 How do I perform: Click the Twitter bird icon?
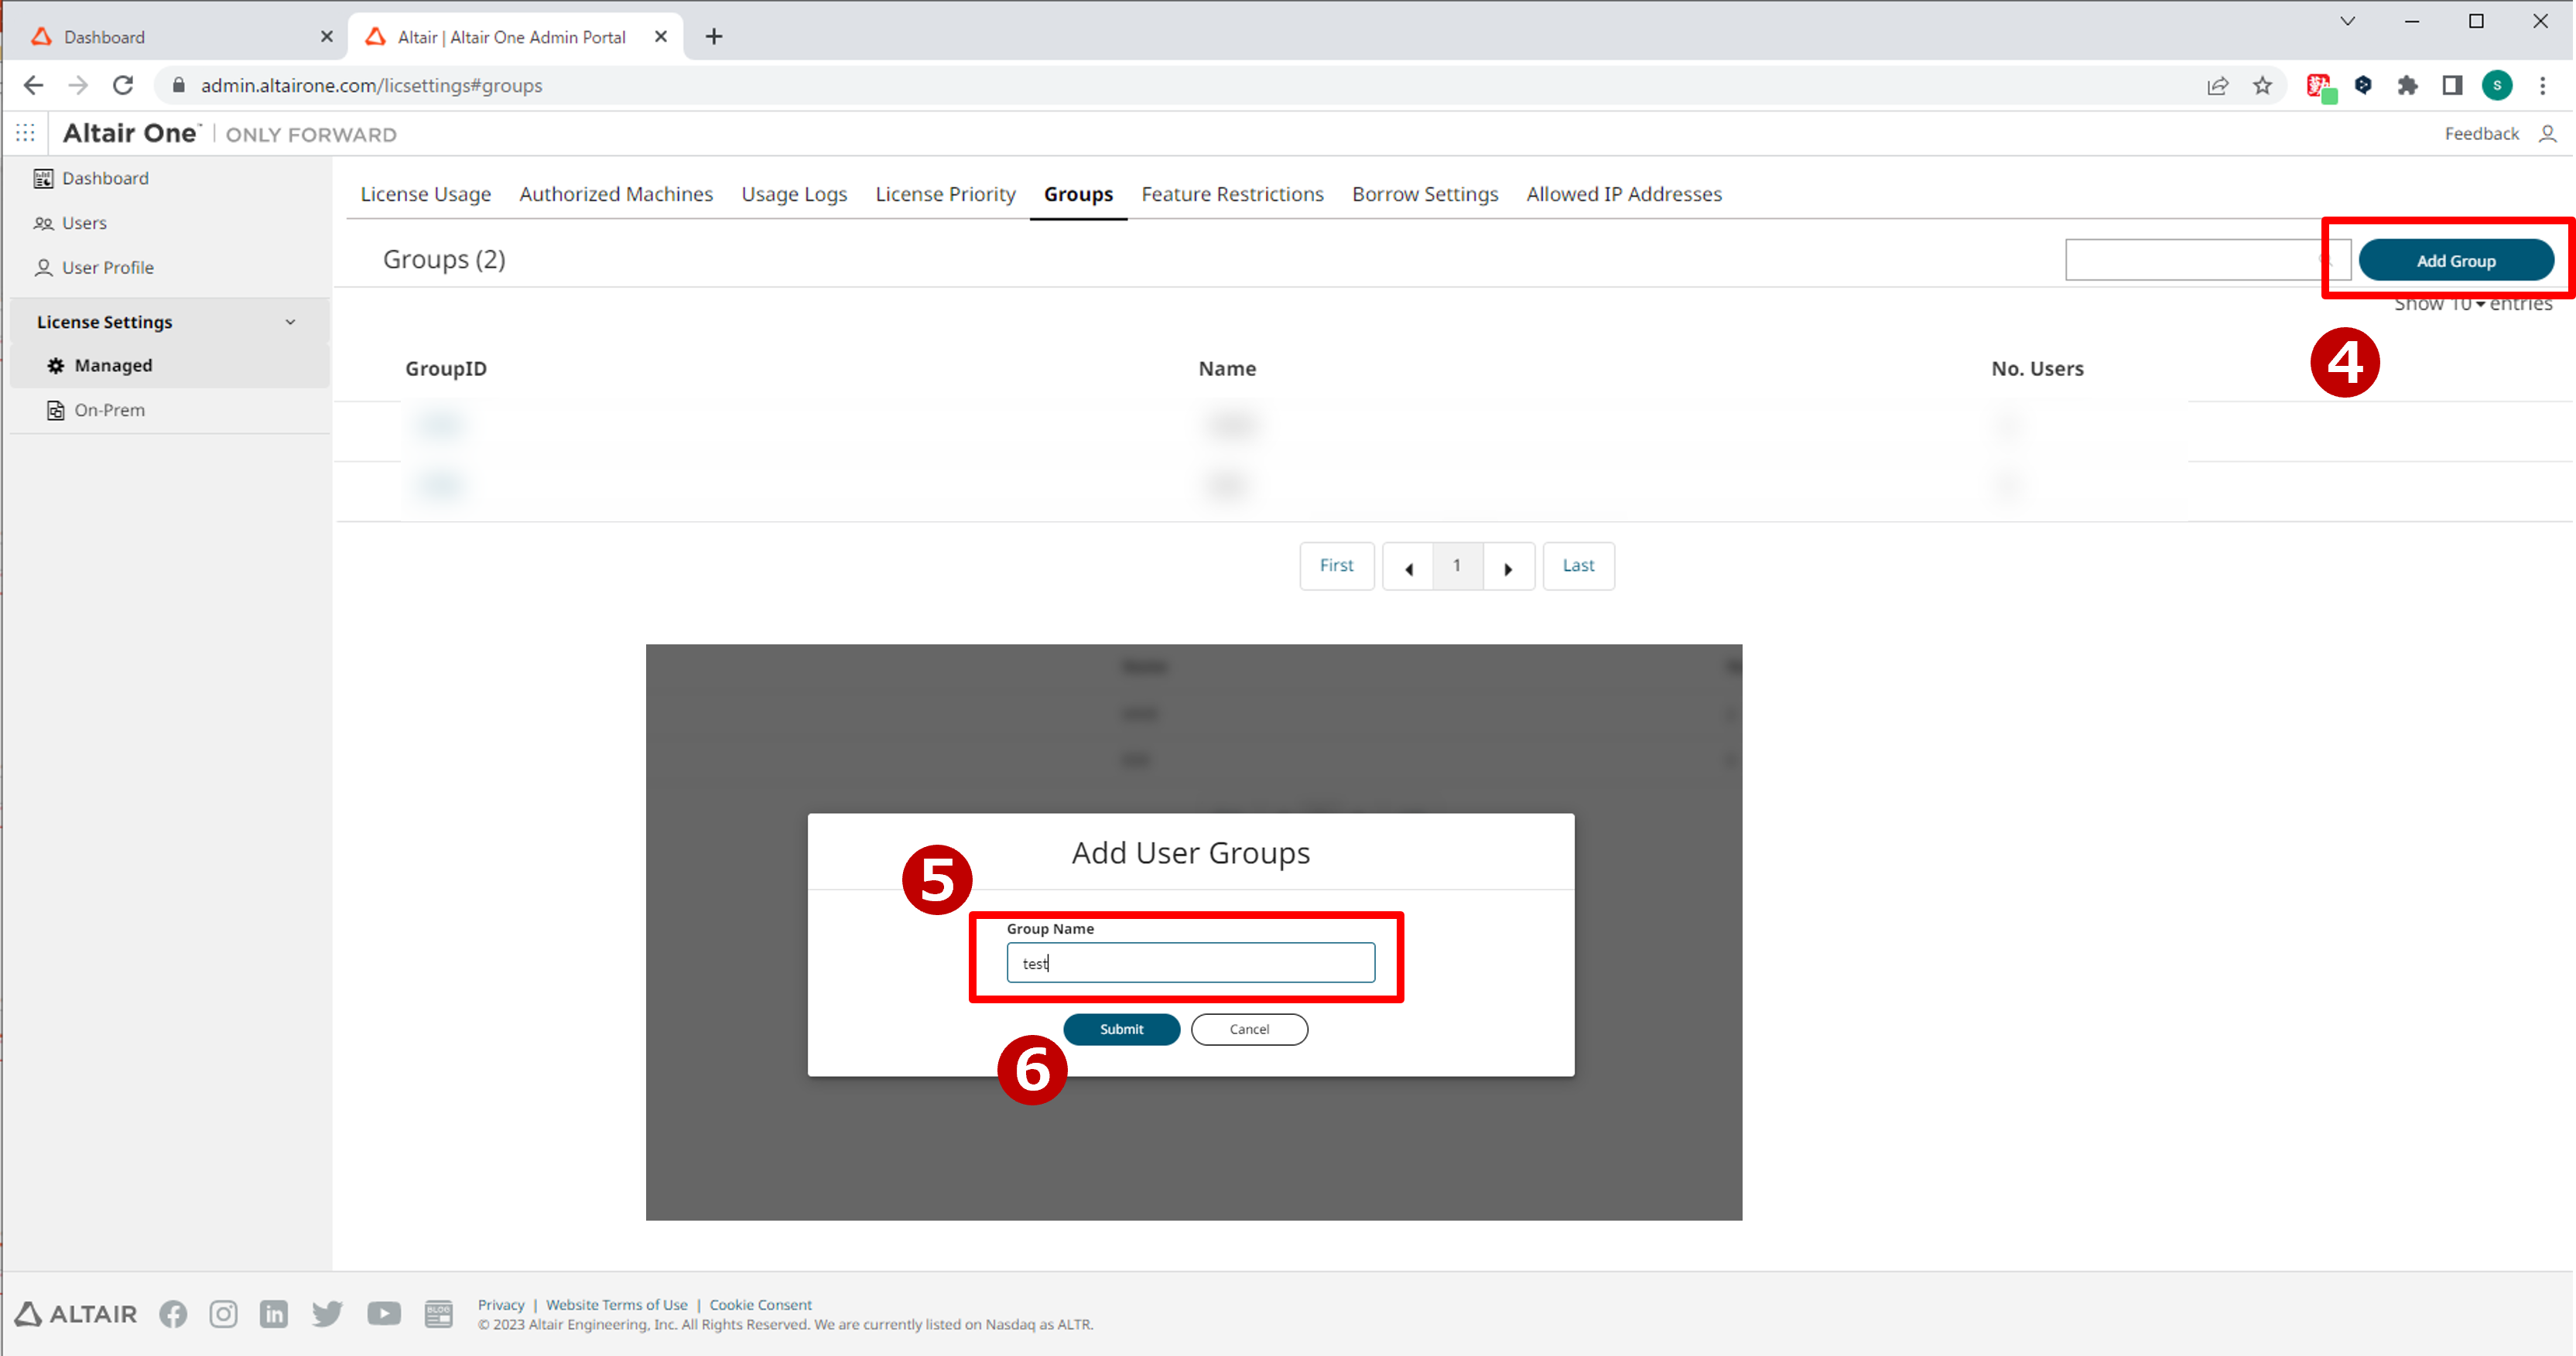pyautogui.click(x=327, y=1313)
